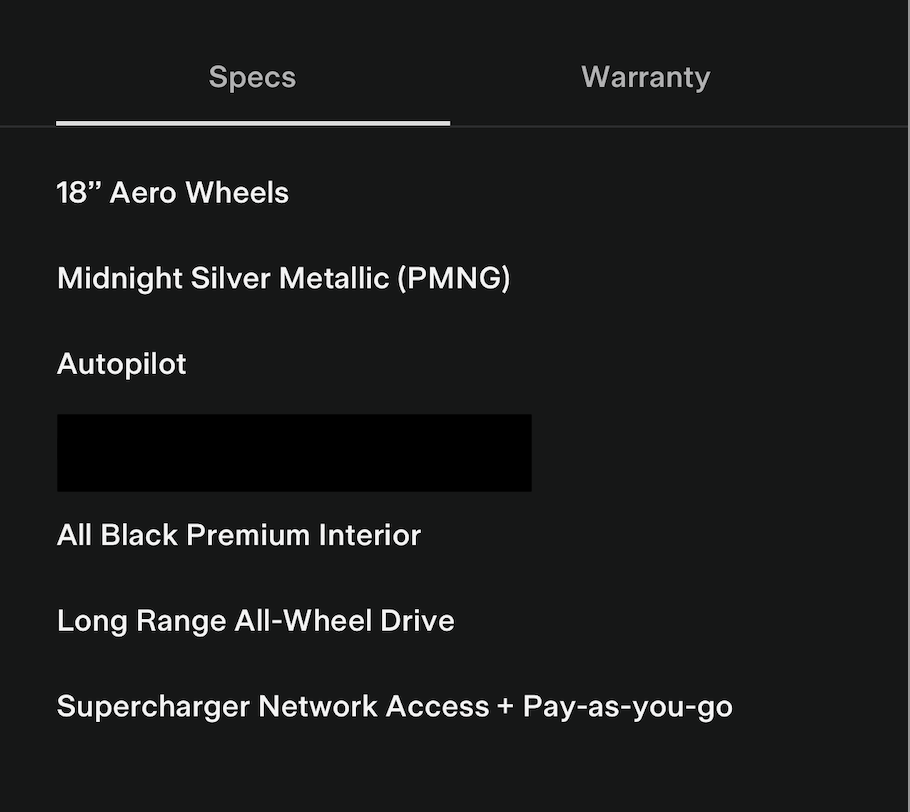
Task: Click the word Interior in interior spec
Action: (x=370, y=535)
